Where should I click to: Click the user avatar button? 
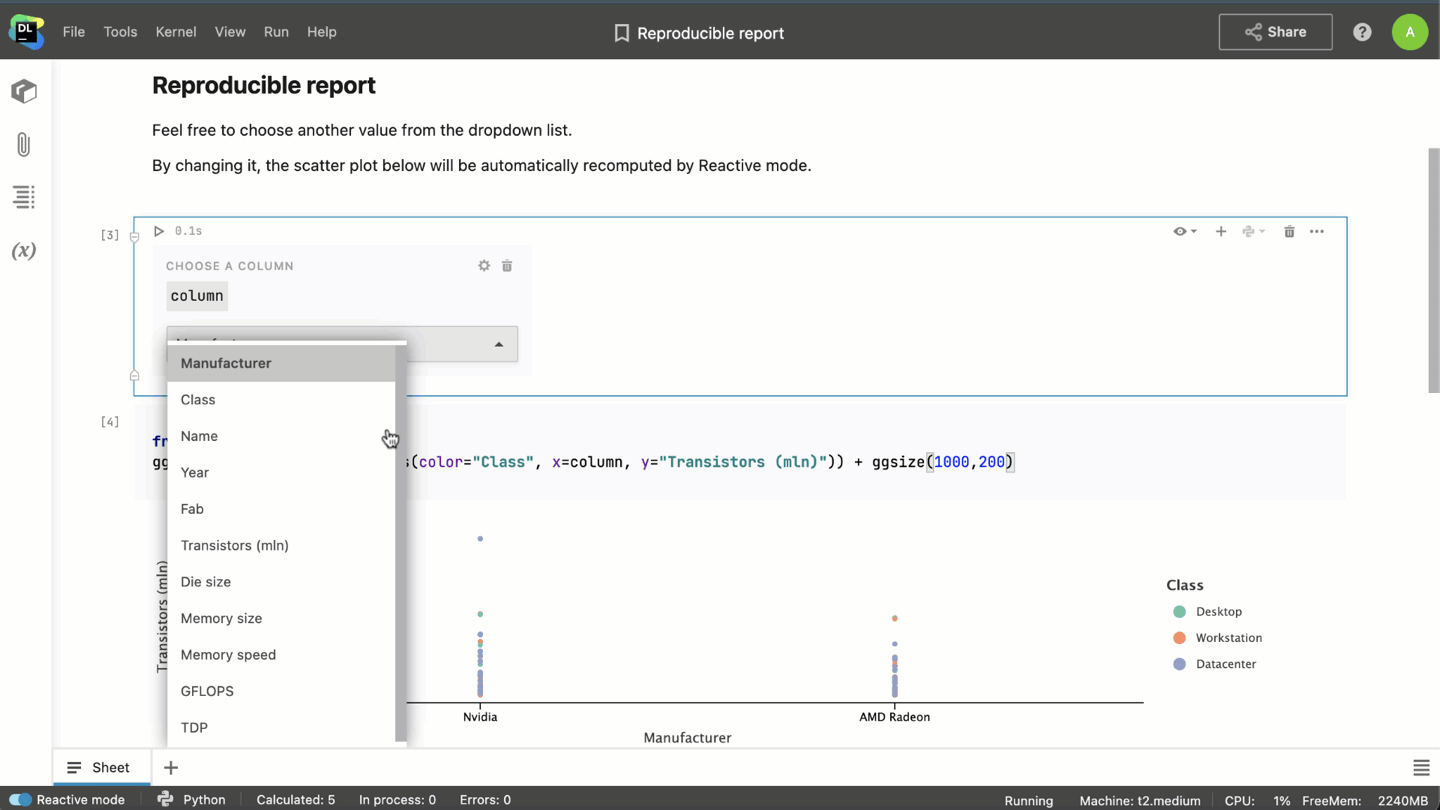click(x=1409, y=32)
